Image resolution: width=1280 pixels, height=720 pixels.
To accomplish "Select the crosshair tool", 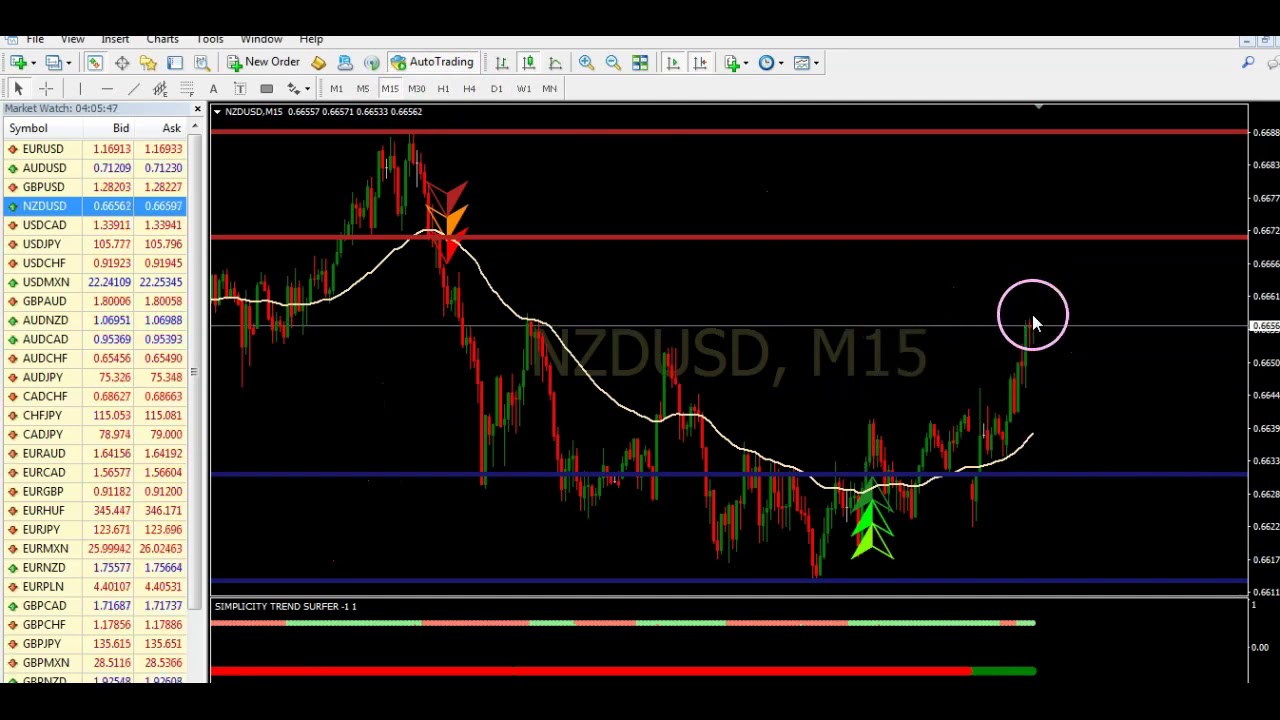I will (45, 89).
